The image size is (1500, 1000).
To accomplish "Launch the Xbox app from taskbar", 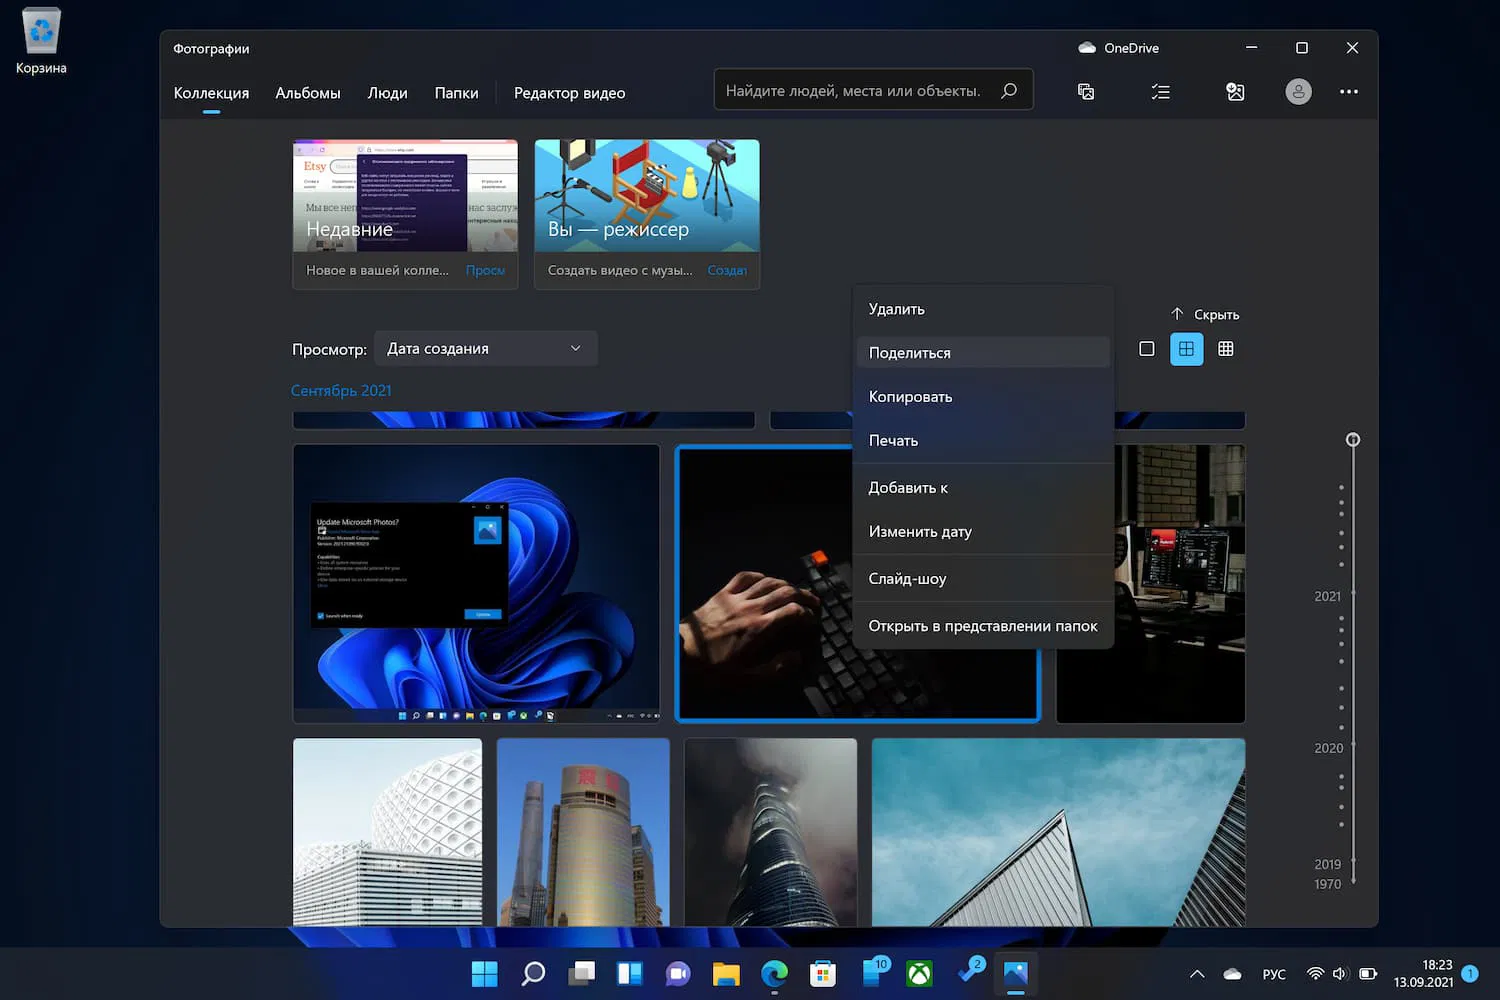I will point(919,973).
